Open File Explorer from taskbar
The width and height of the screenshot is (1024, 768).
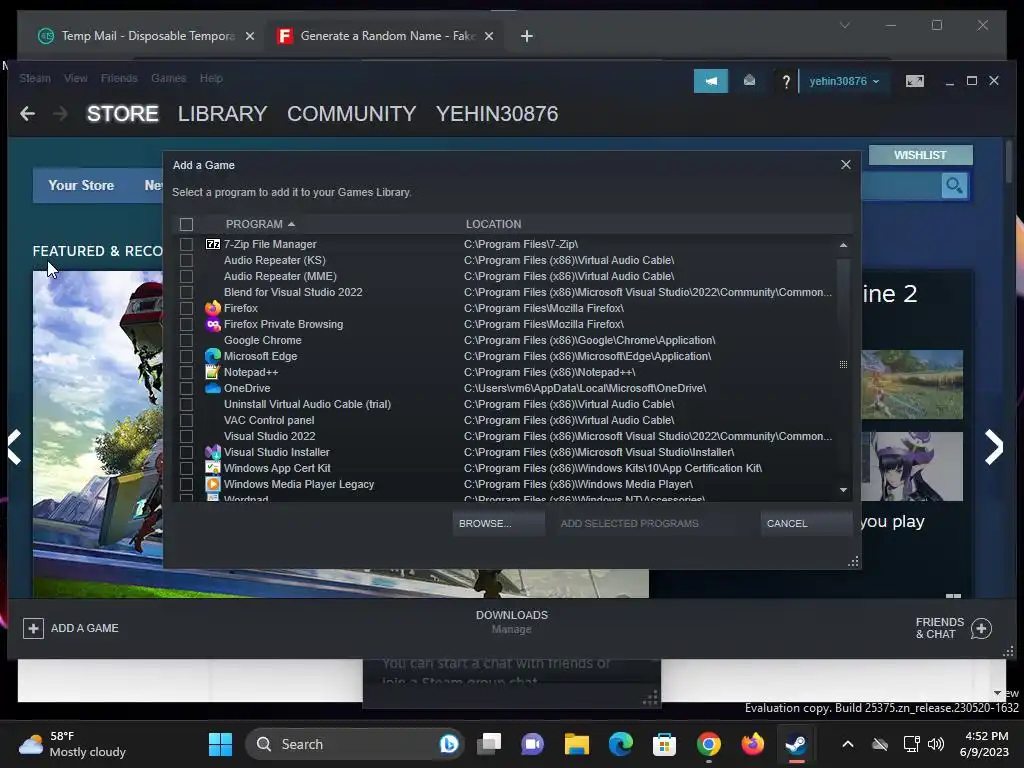pos(577,744)
